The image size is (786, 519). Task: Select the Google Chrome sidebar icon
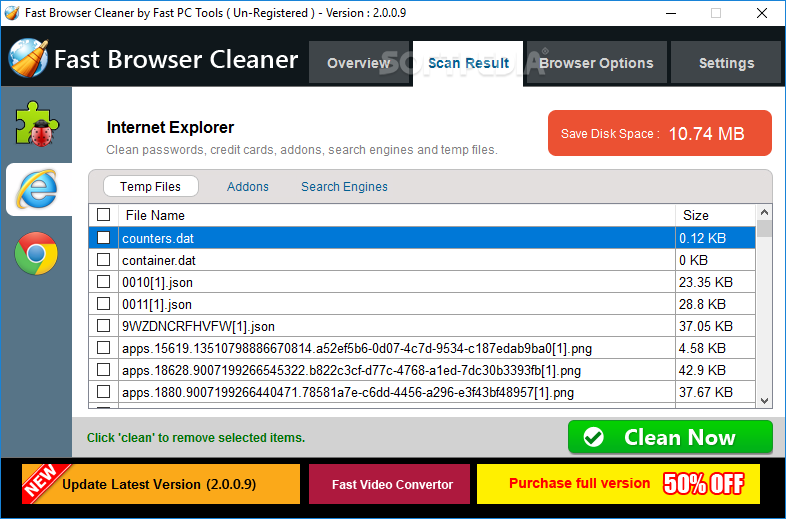tap(36, 253)
